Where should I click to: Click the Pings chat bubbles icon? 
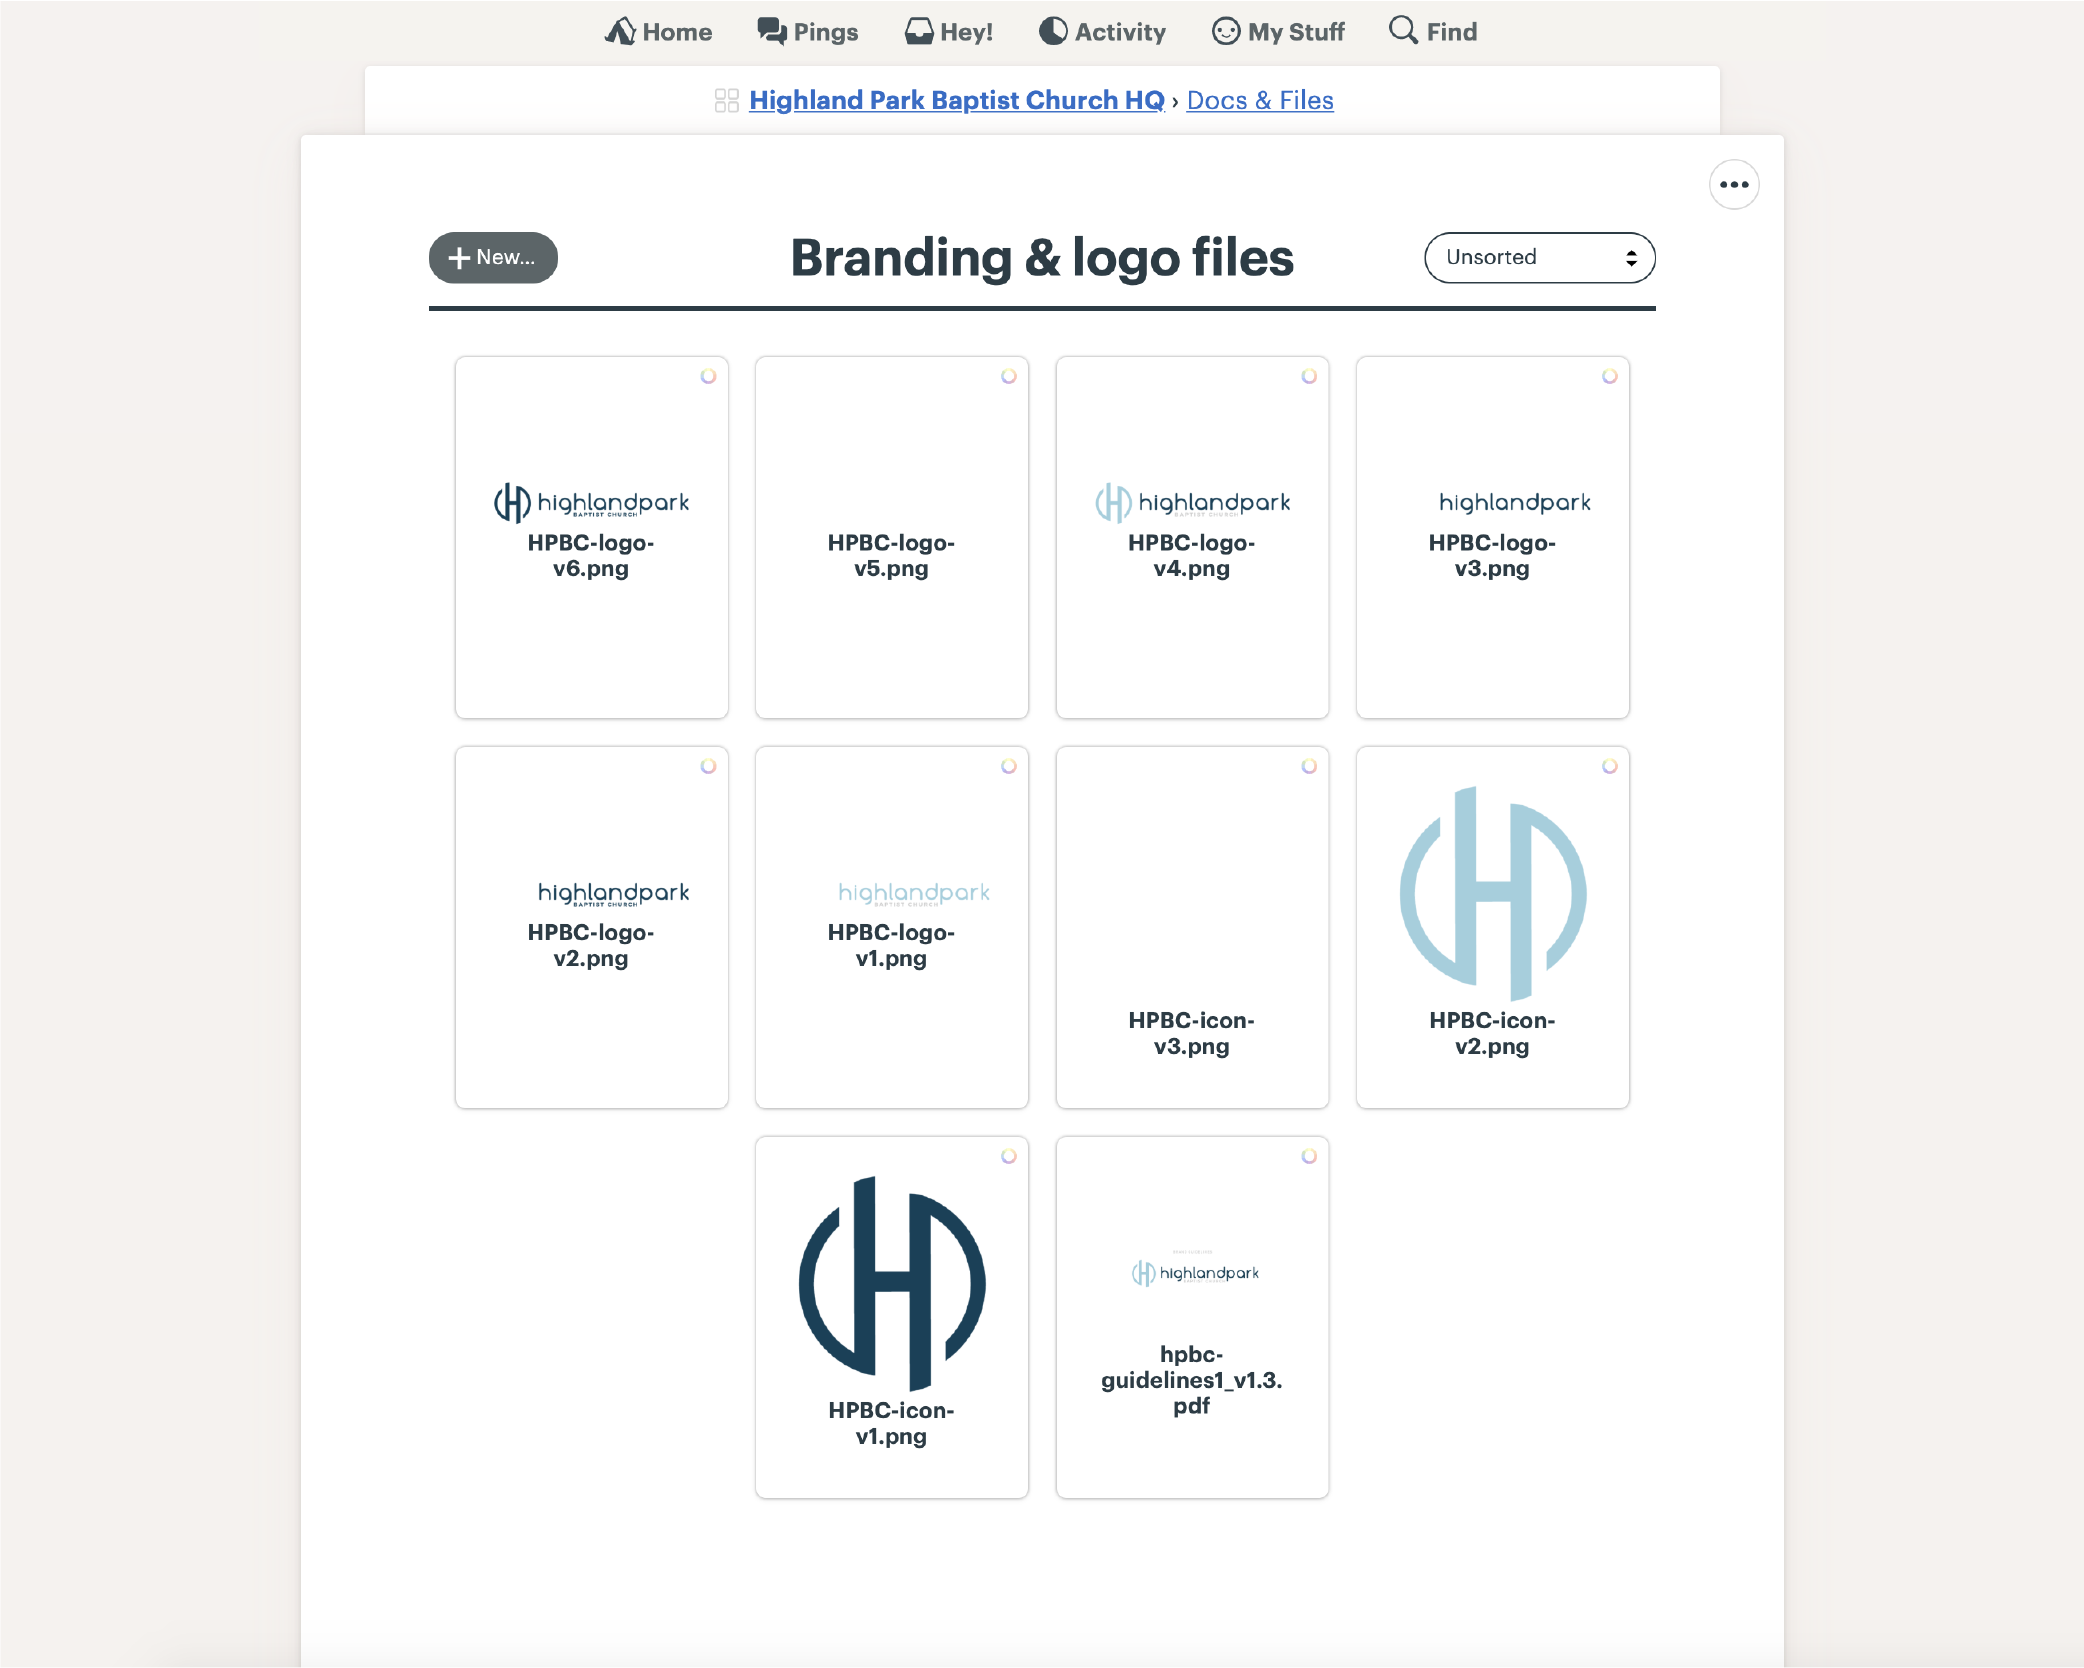[x=771, y=31]
